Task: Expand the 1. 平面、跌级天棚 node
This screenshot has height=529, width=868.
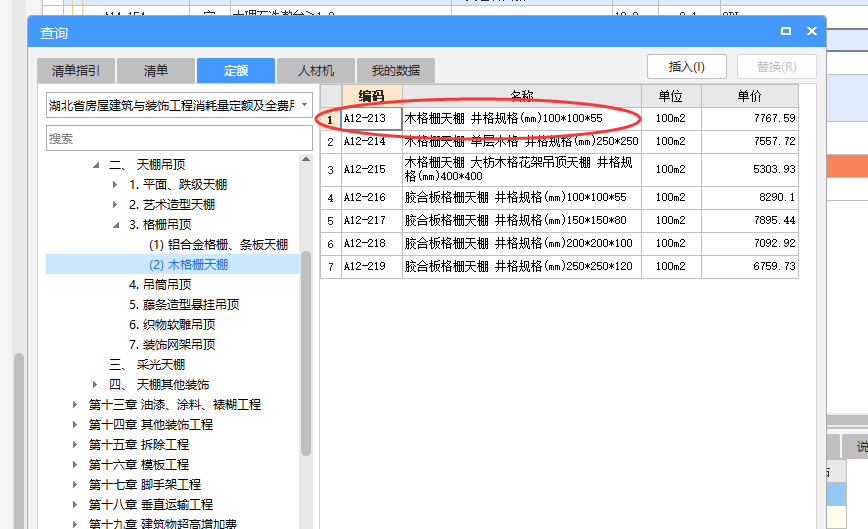Action: coord(115,184)
